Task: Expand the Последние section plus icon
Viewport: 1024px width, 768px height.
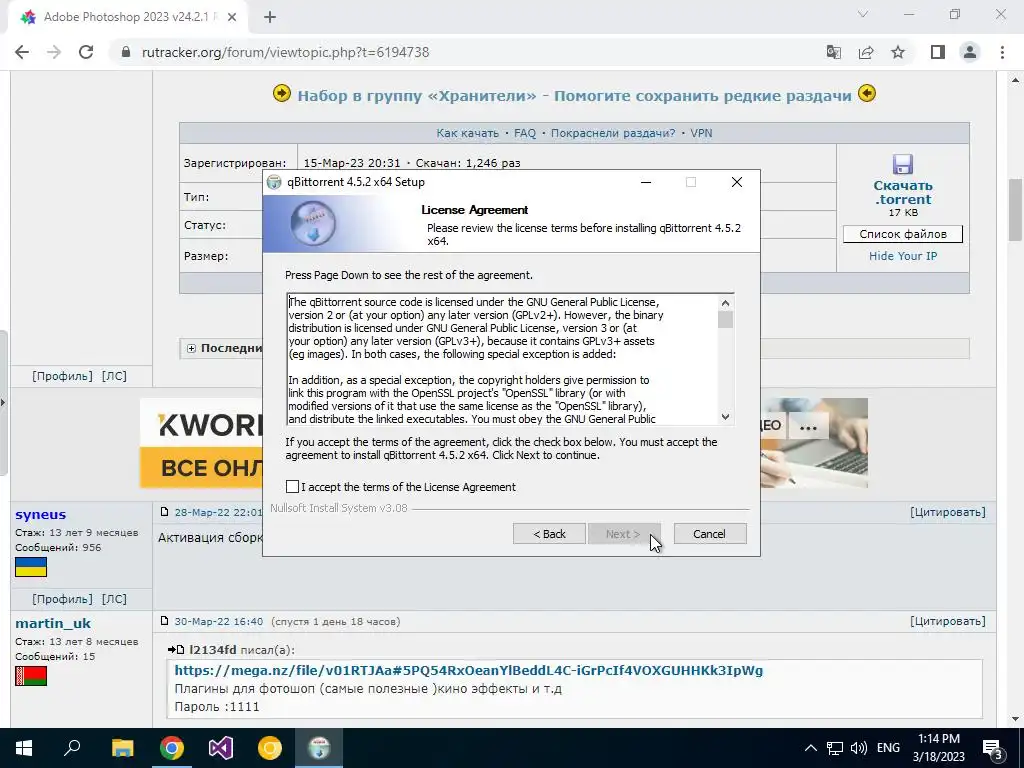Action: [191, 348]
